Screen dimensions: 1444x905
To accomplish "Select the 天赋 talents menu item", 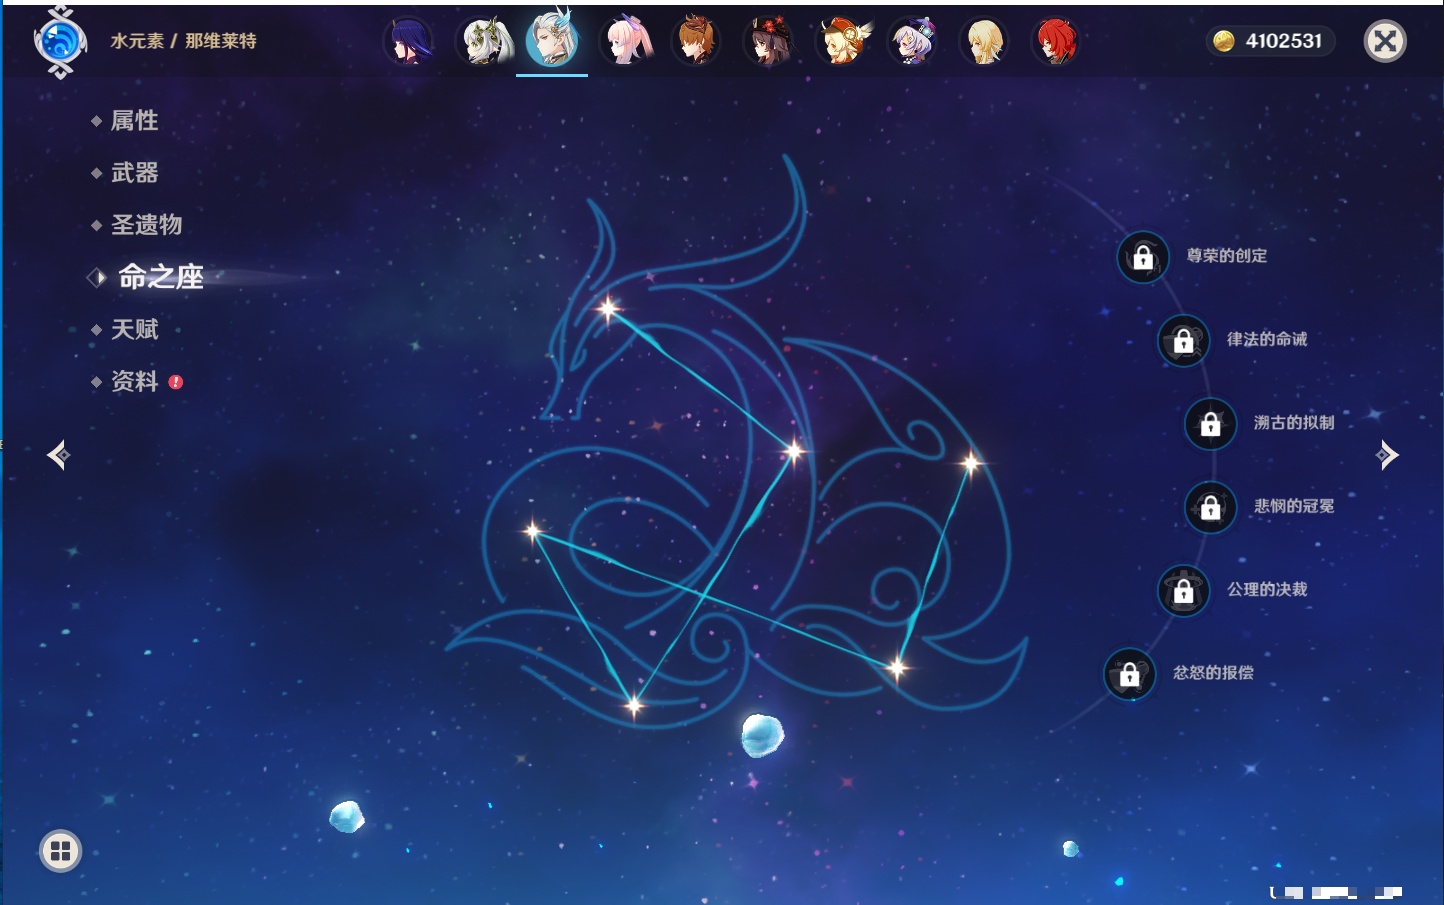I will (134, 329).
